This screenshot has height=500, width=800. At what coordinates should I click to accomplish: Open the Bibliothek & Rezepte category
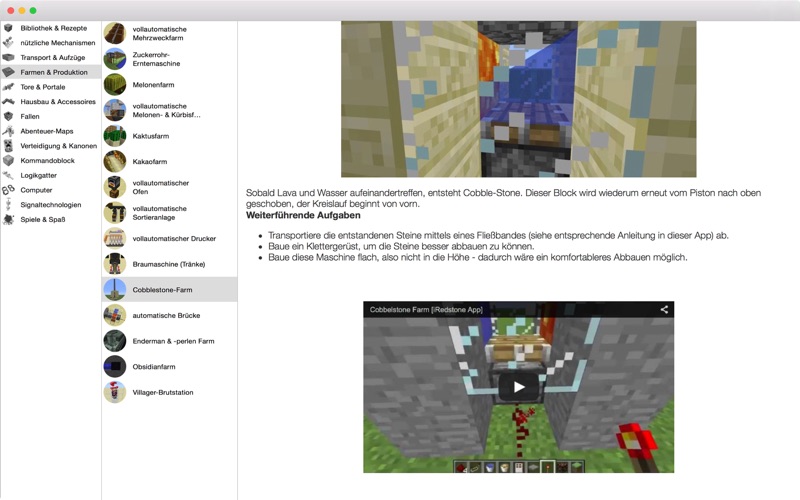coord(54,28)
